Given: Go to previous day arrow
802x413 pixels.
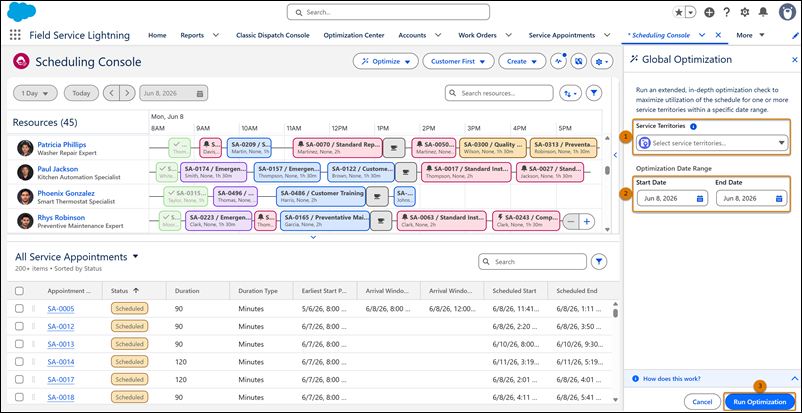Looking at the screenshot, I should (x=111, y=93).
